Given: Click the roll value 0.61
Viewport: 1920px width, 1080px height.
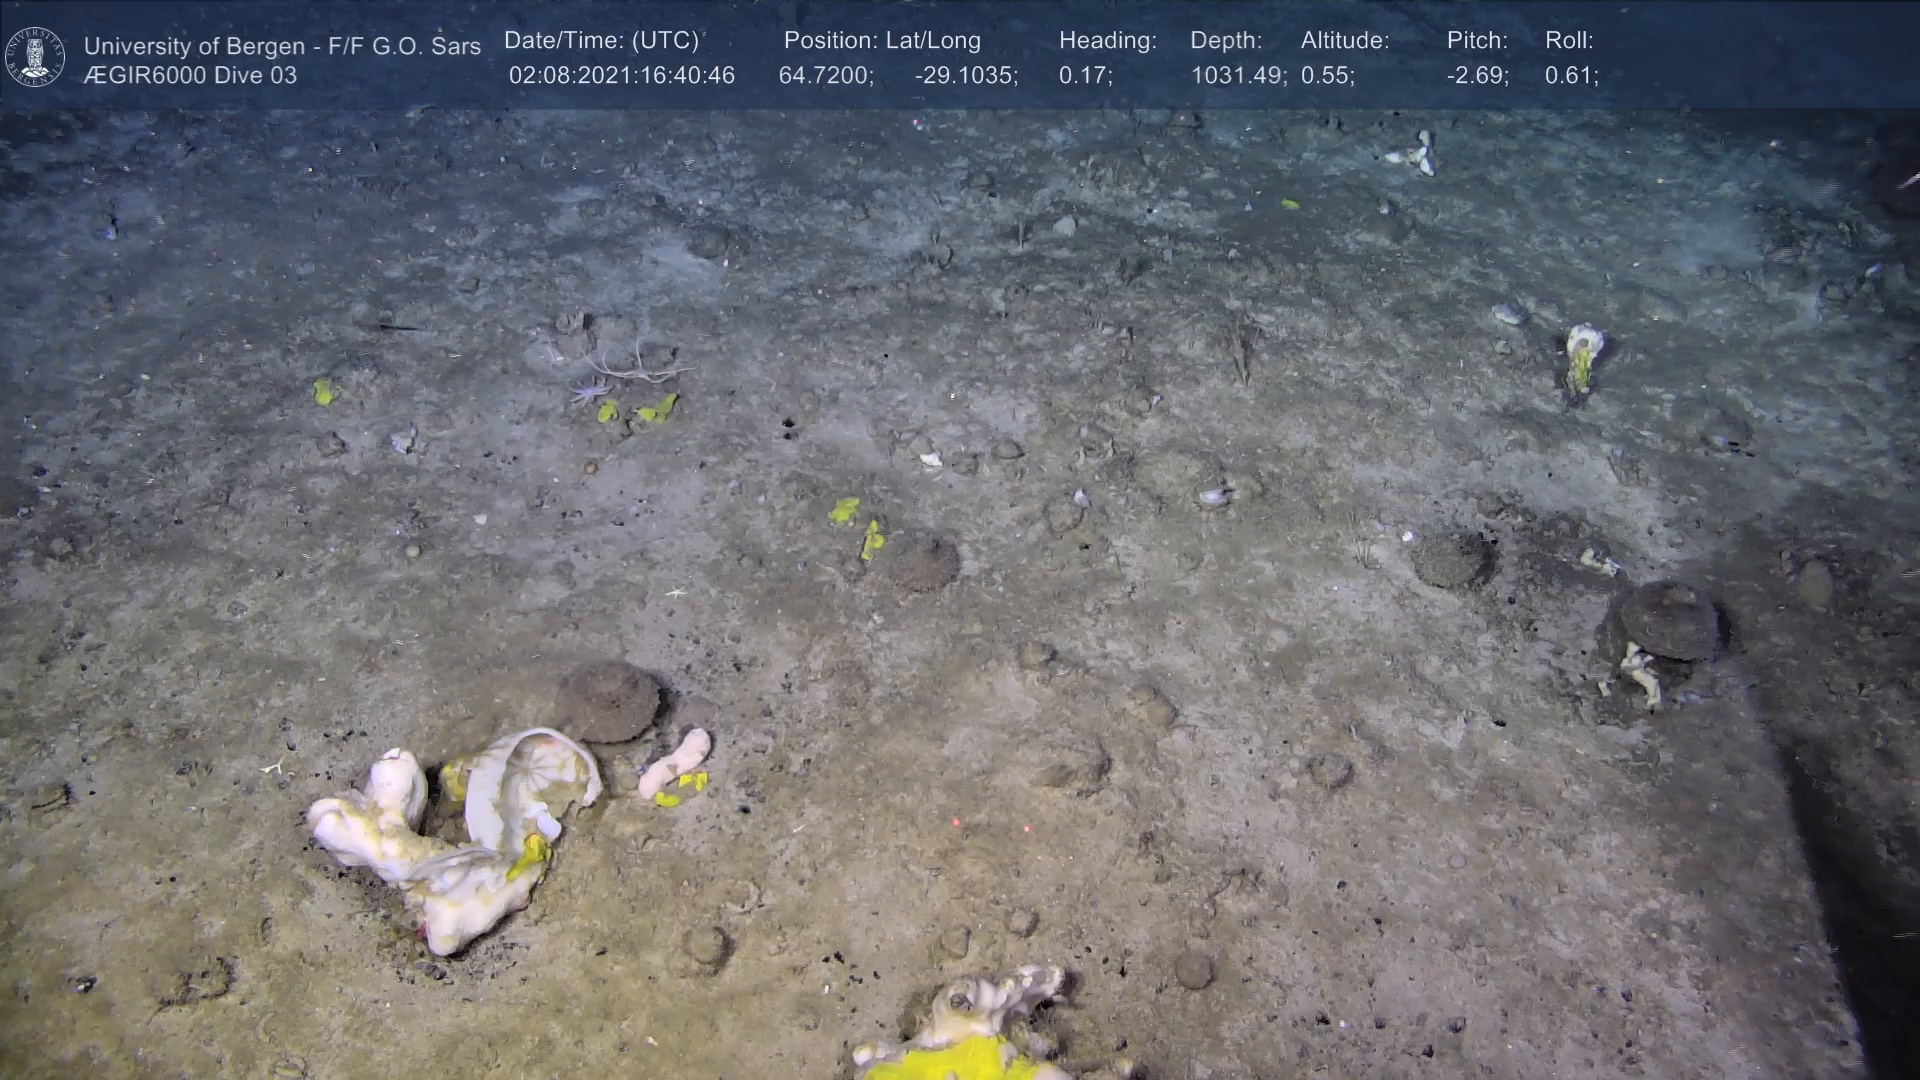Looking at the screenshot, I should click(1571, 76).
